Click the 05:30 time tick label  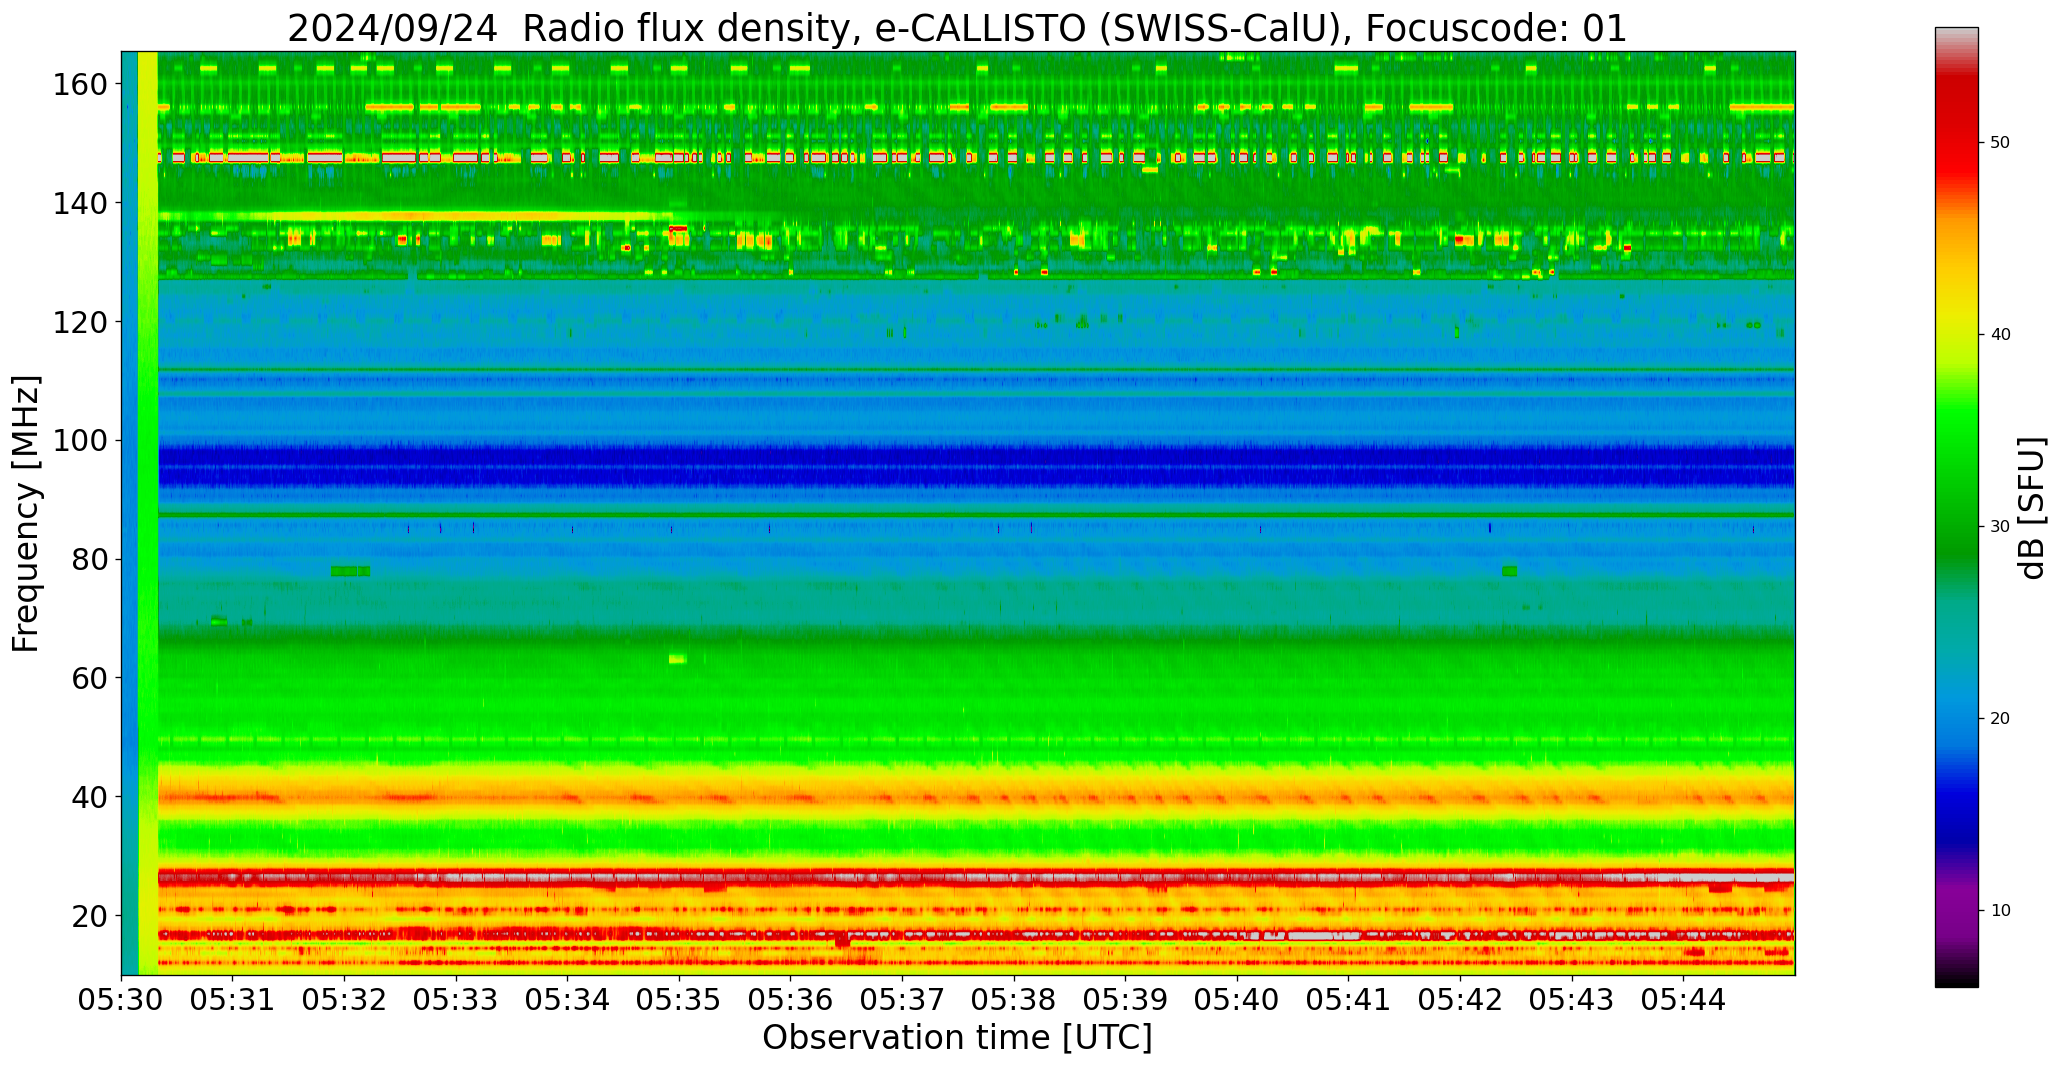pyautogui.click(x=122, y=1000)
